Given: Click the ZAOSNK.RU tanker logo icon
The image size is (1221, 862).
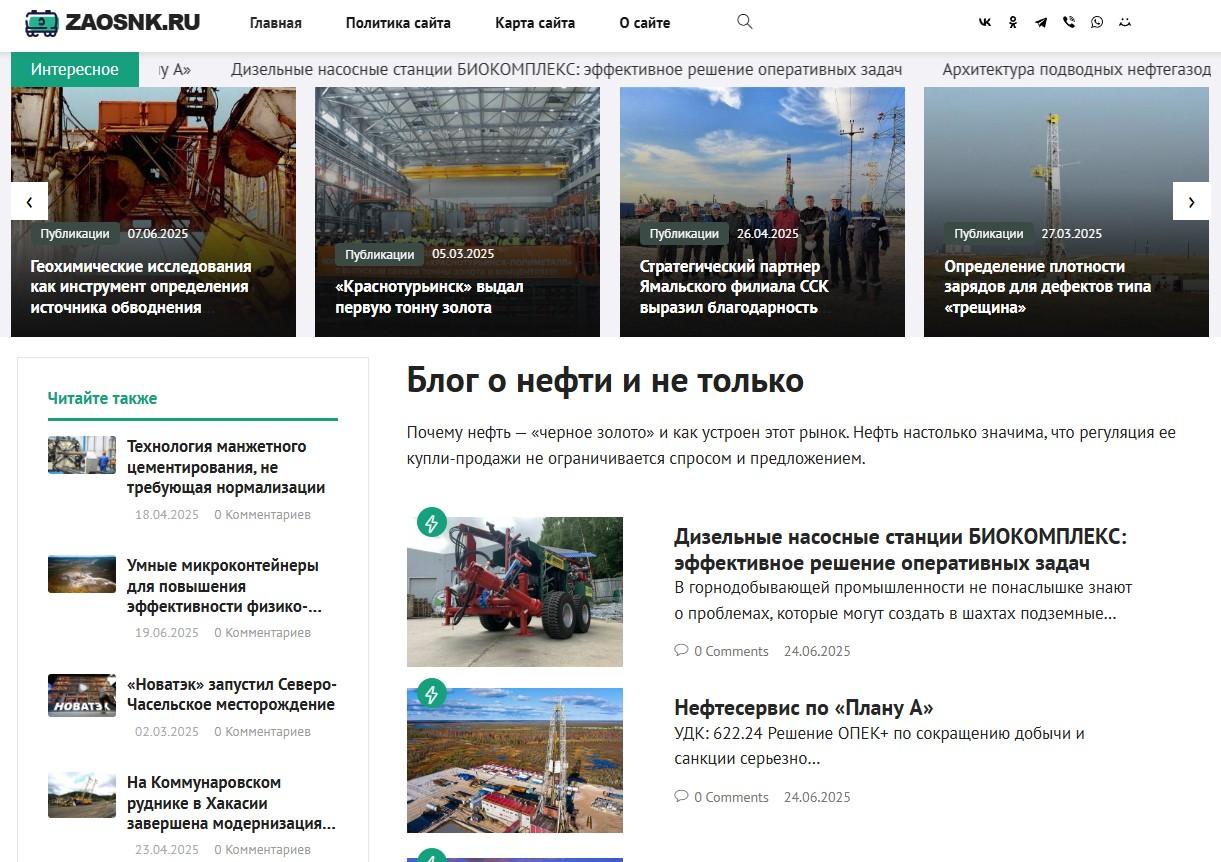Looking at the screenshot, I should pos(42,23).
